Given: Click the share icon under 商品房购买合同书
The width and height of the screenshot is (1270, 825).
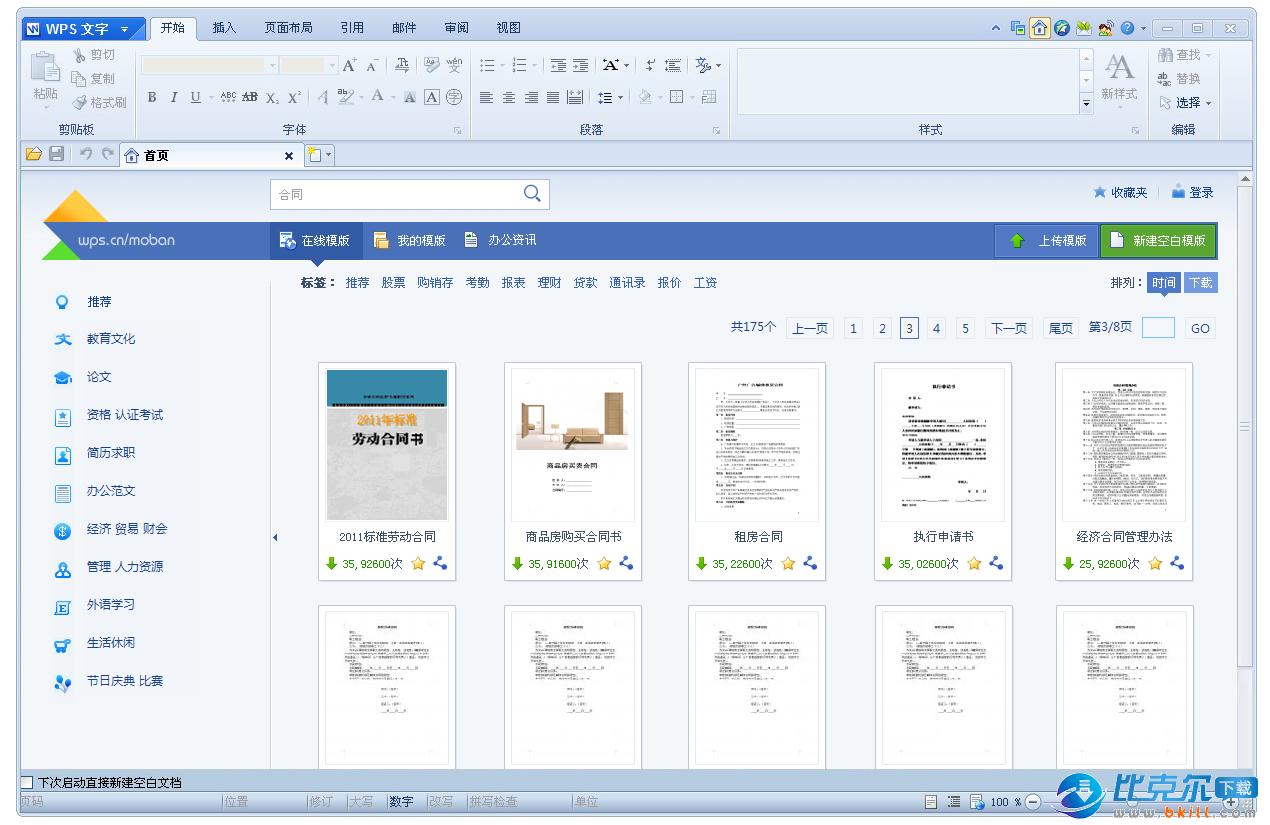Looking at the screenshot, I should pos(626,564).
